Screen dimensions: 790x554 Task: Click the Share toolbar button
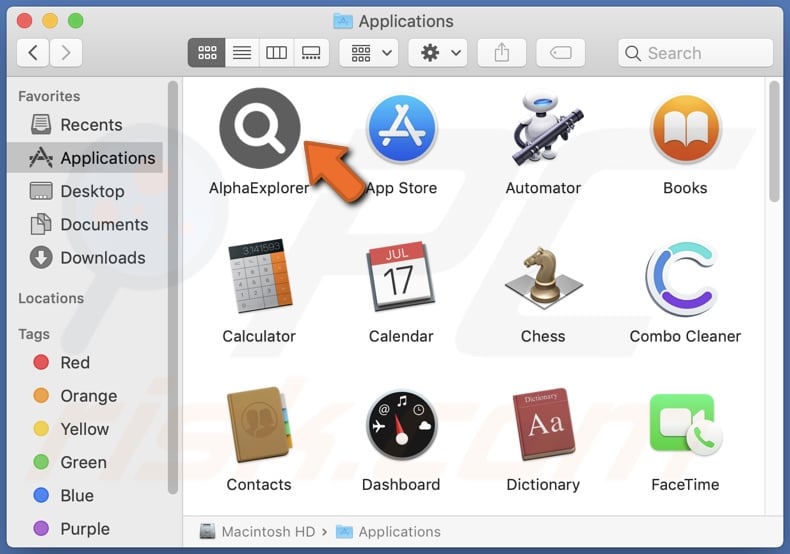[501, 52]
